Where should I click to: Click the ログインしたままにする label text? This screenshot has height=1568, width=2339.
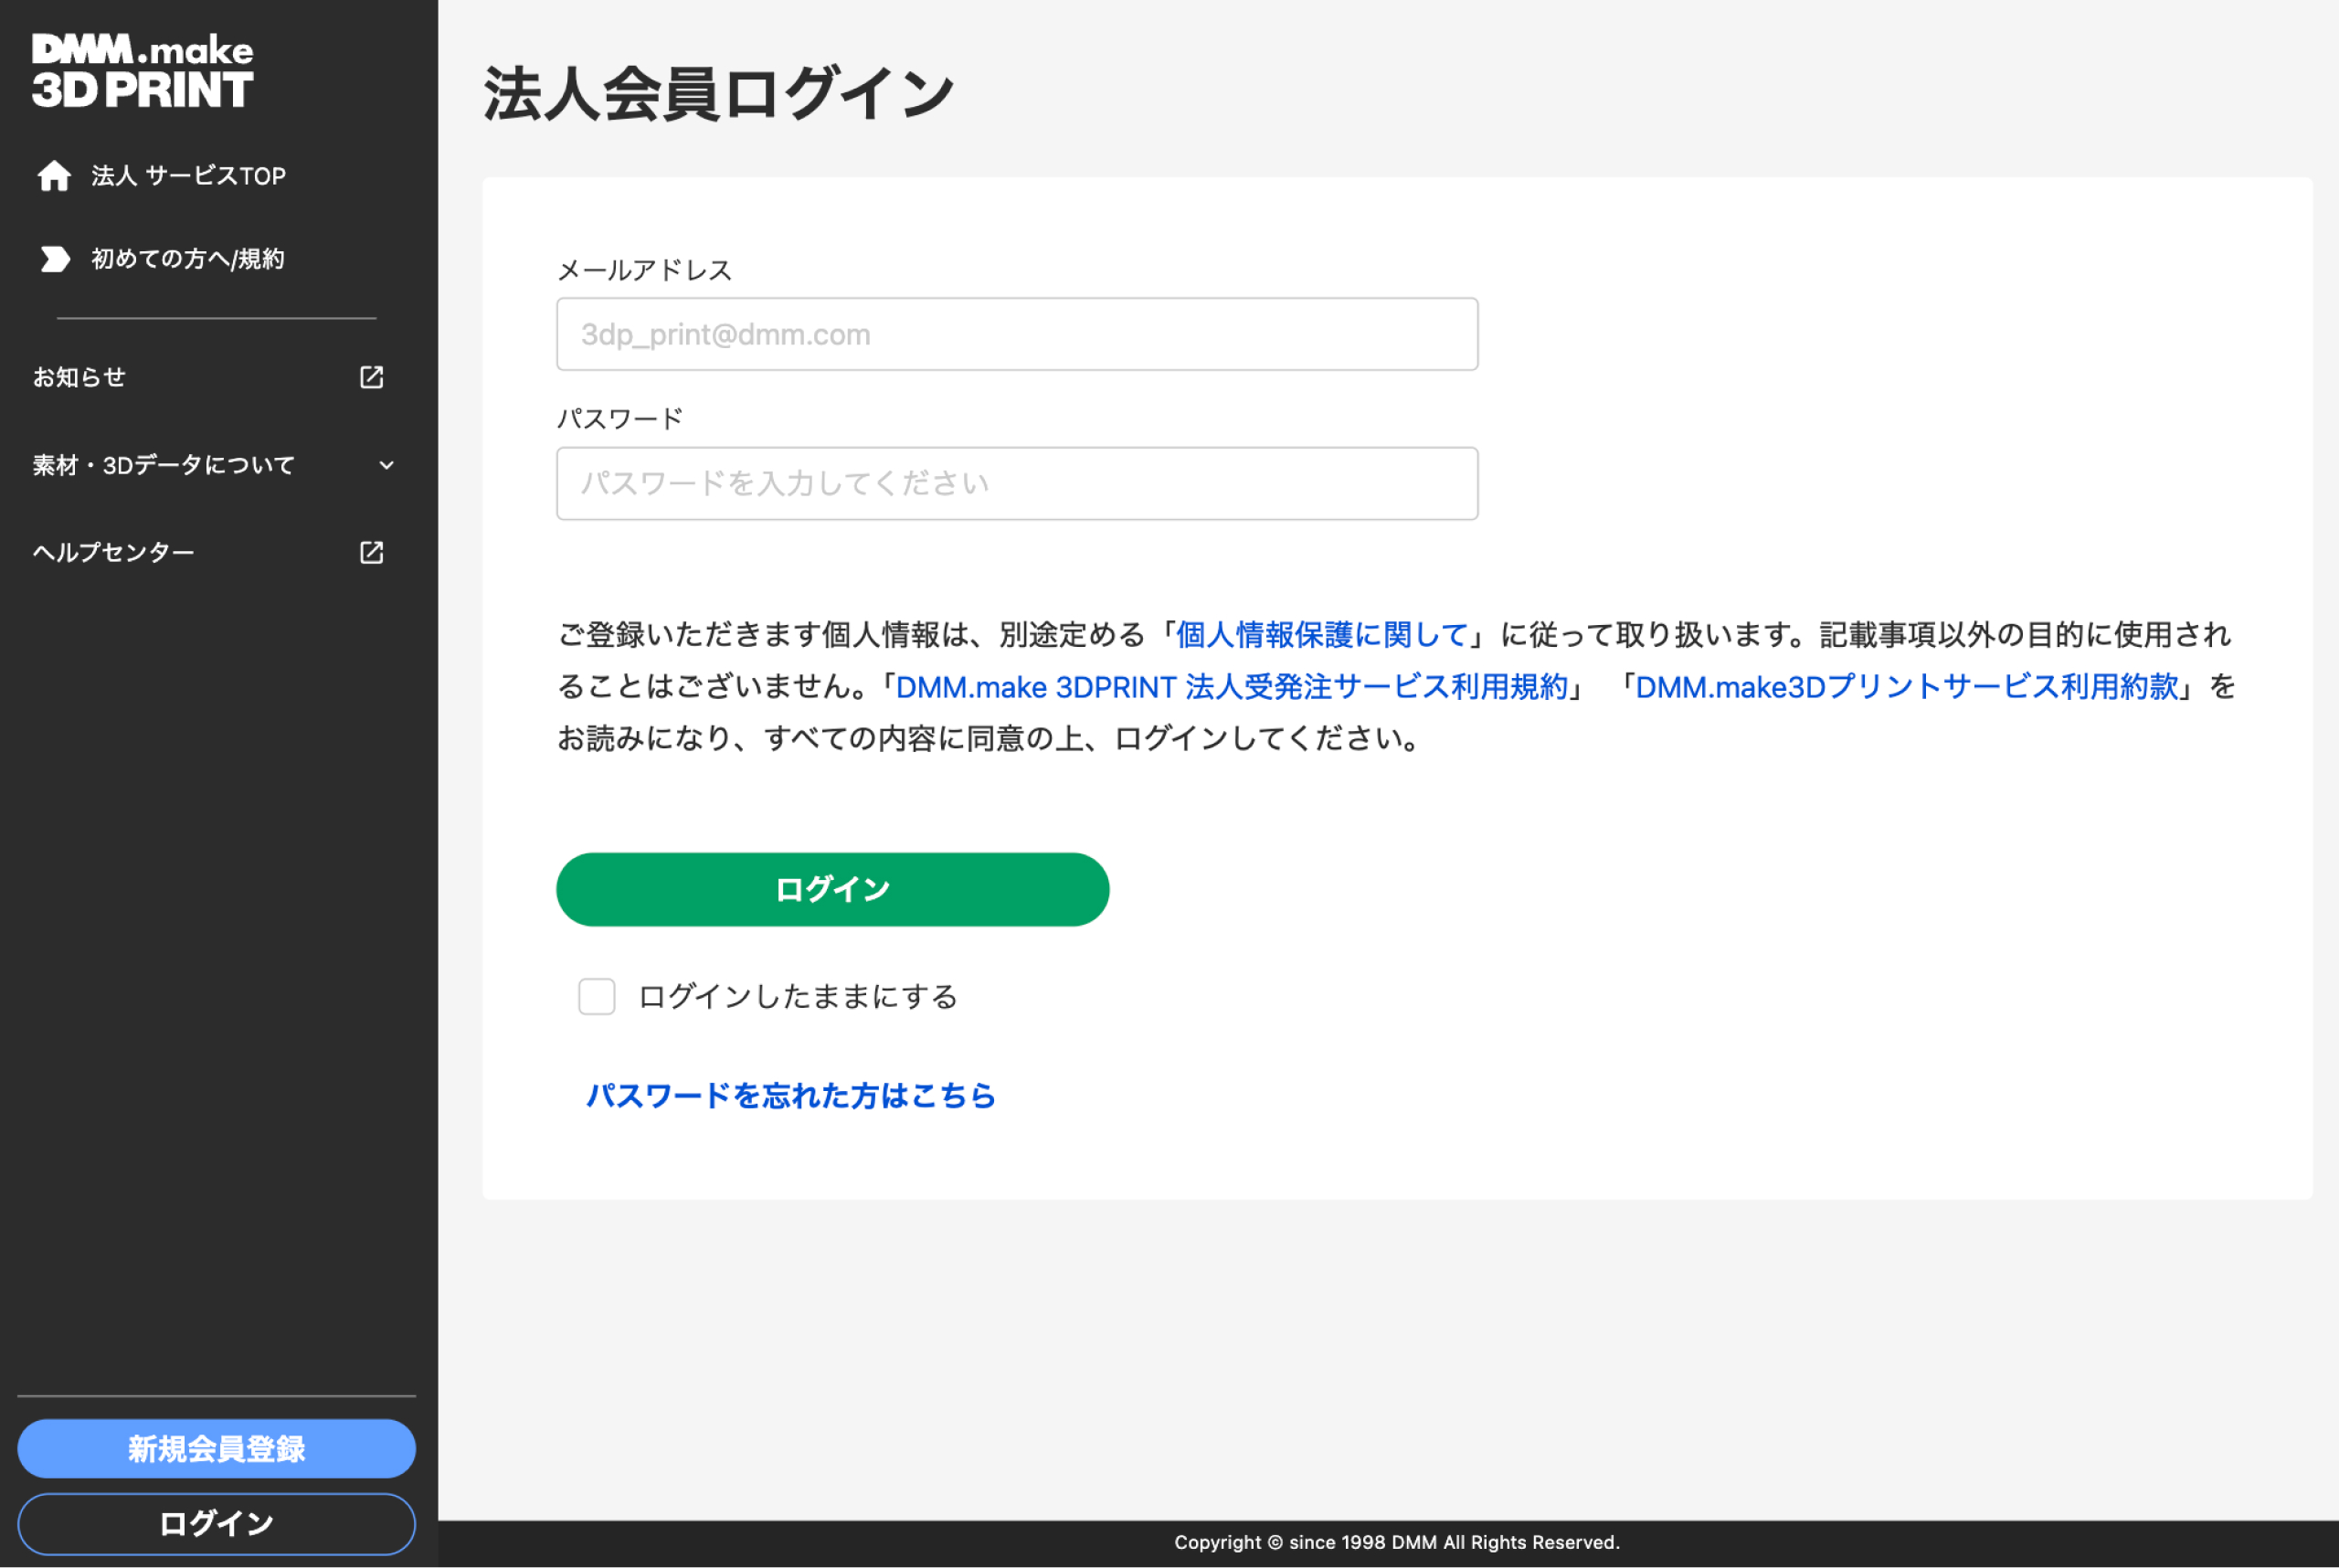797,996
